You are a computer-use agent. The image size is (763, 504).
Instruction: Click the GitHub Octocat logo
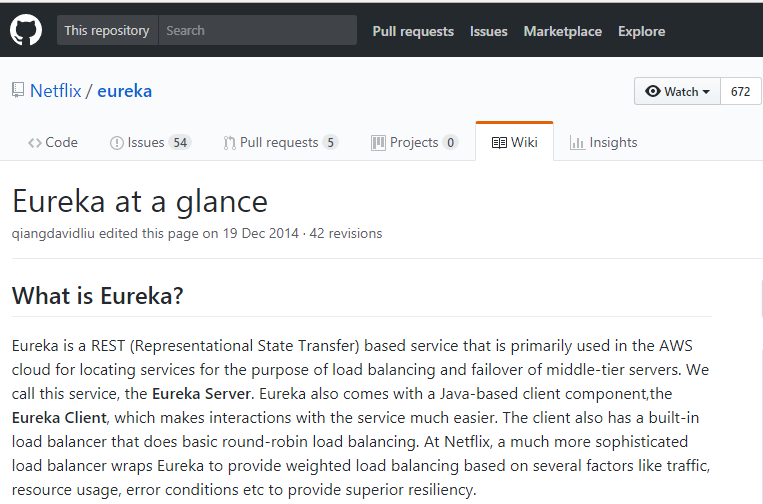point(26,30)
